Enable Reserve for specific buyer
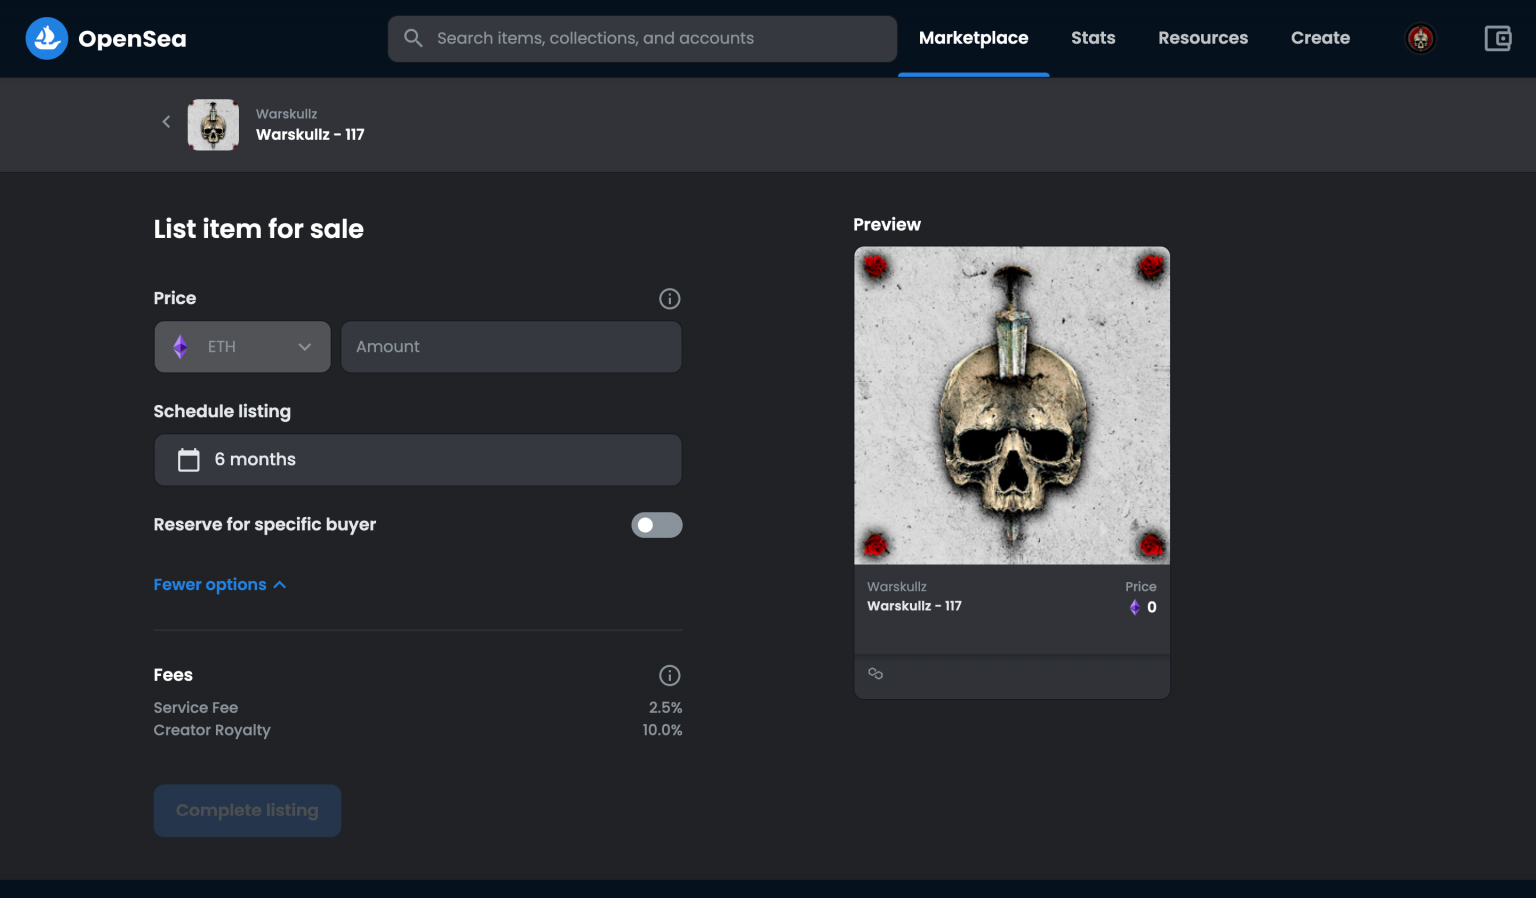The width and height of the screenshot is (1536, 898). 657,525
